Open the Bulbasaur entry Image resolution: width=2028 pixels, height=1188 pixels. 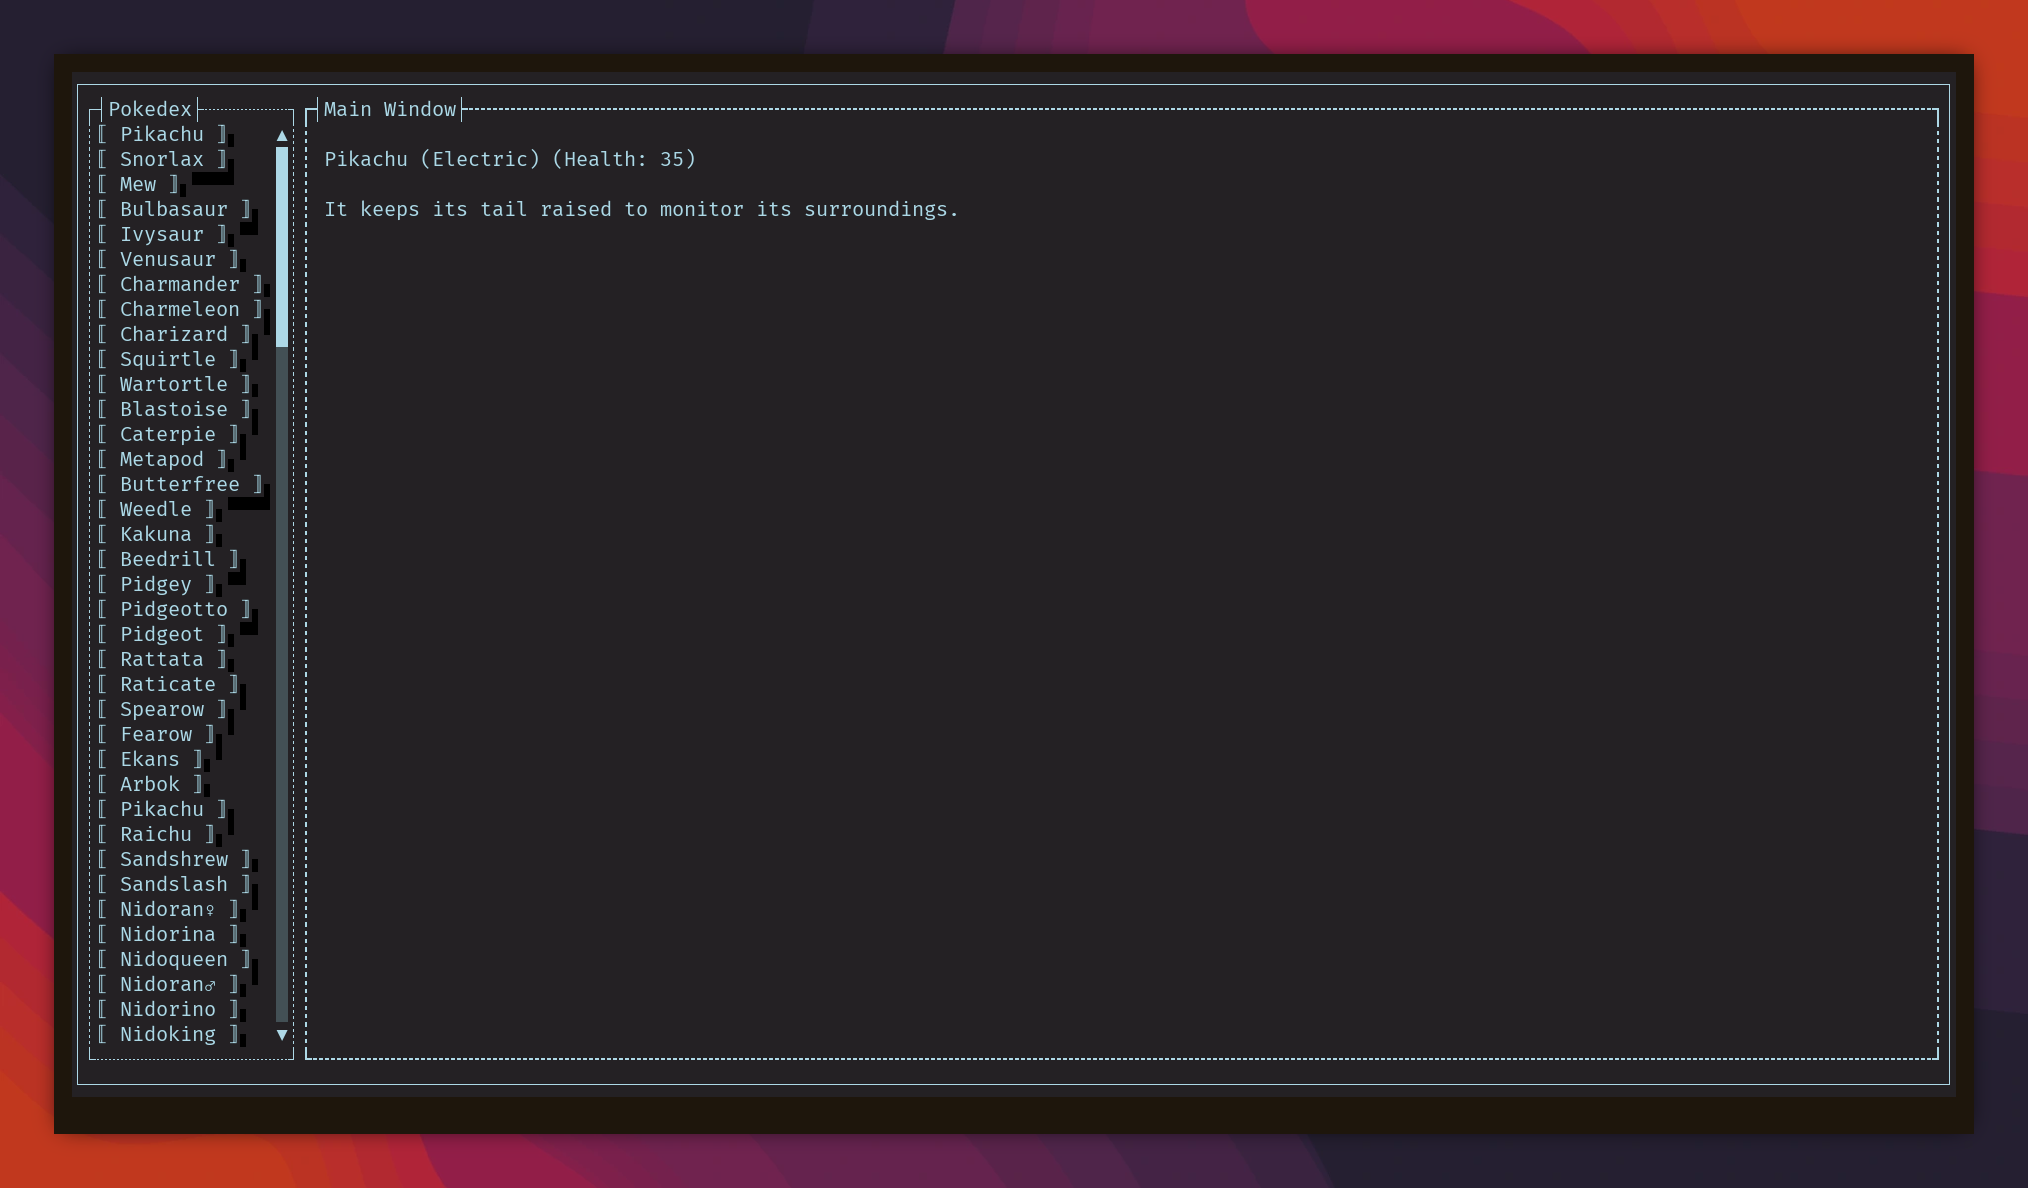(174, 210)
